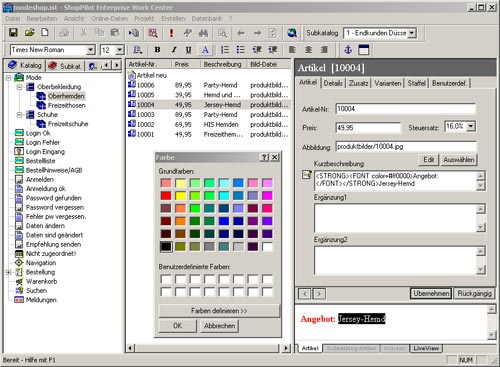The image size is (500, 367).
Task: Open the Steuersatz dropdown showing 16.0%
Action: pyautogui.click(x=471, y=126)
